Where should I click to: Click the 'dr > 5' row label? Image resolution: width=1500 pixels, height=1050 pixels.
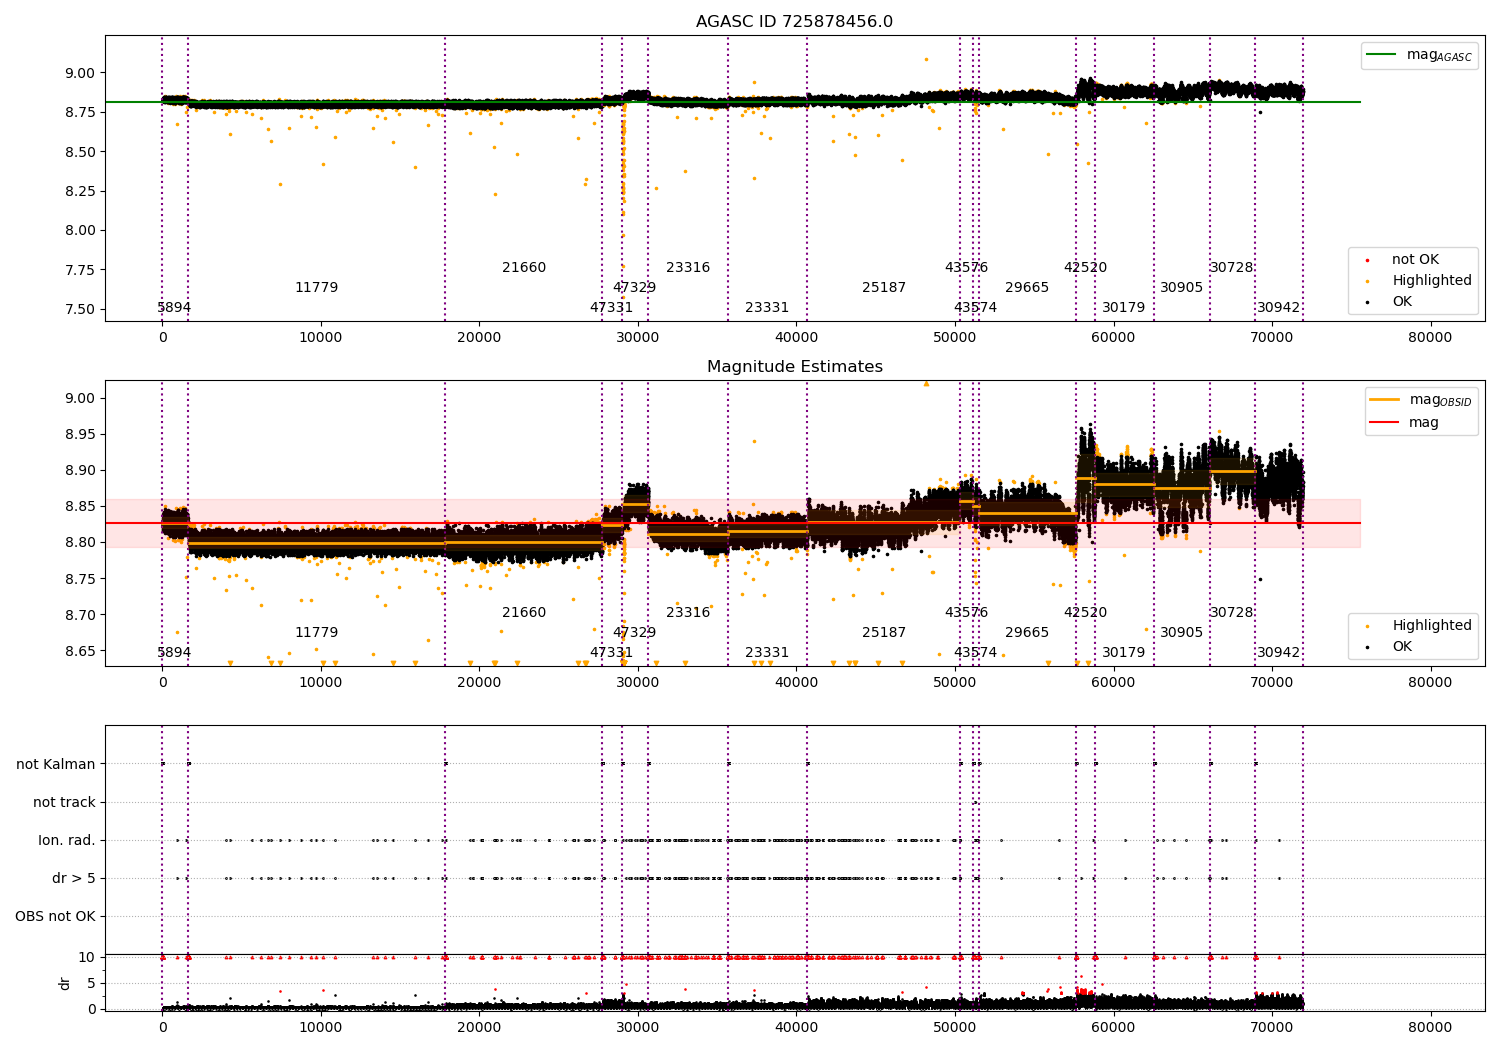pyautogui.click(x=74, y=879)
